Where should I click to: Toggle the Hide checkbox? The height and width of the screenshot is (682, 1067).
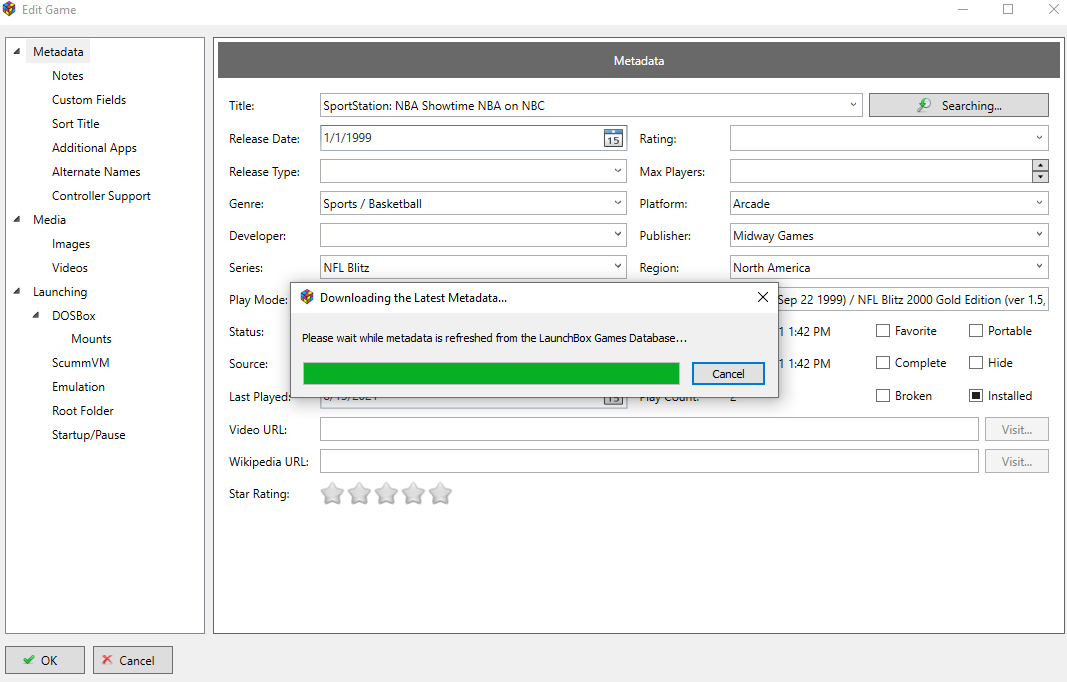coord(976,363)
